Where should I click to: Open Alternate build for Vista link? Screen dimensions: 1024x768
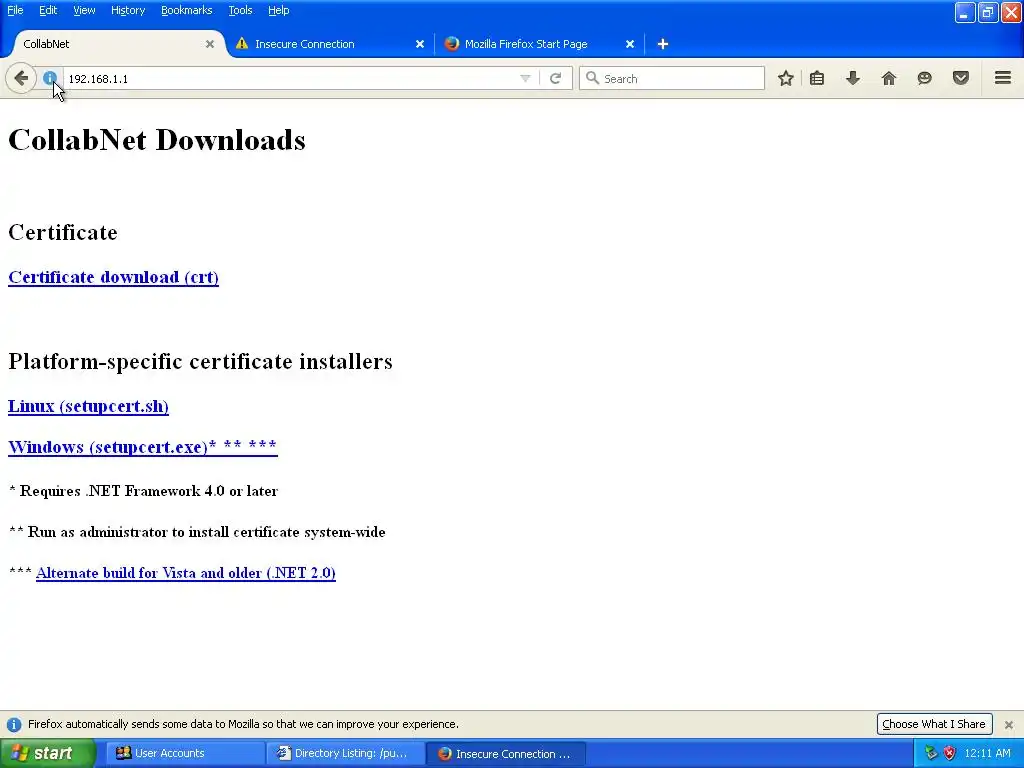tap(185, 573)
